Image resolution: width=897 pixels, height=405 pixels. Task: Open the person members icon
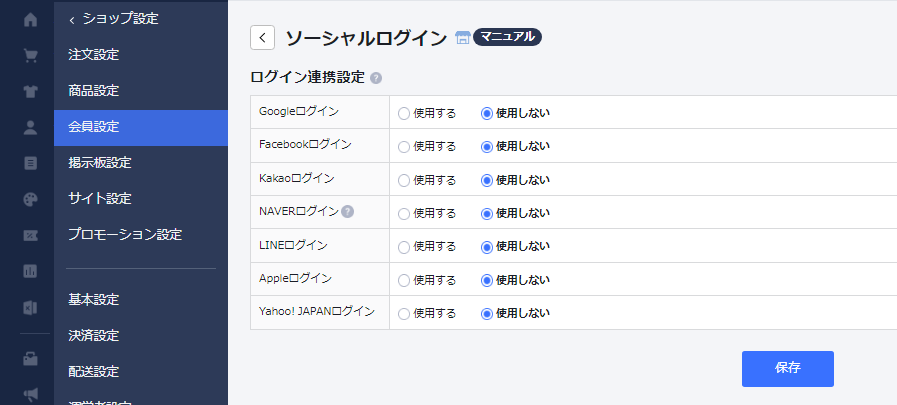(x=30, y=127)
